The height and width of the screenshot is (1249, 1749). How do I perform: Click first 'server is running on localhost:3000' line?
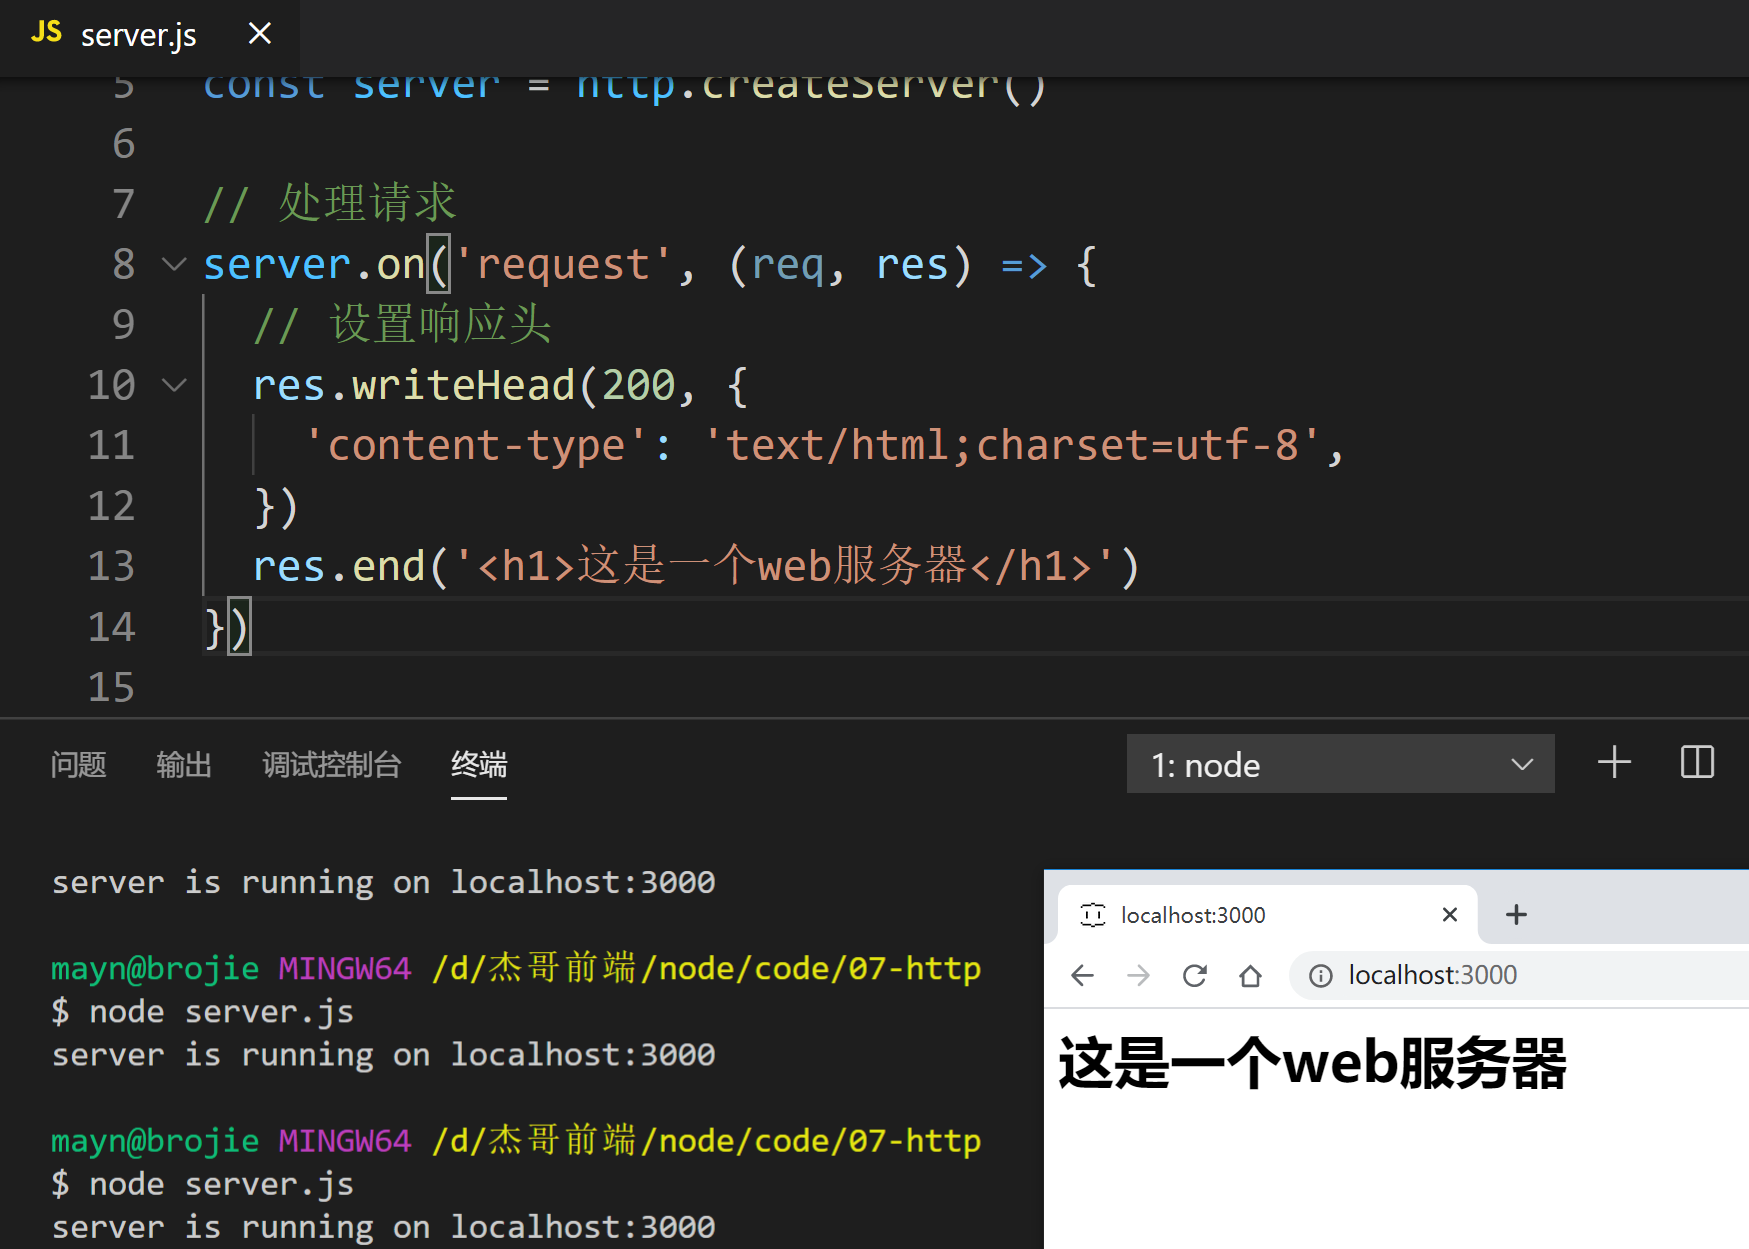coord(383,882)
